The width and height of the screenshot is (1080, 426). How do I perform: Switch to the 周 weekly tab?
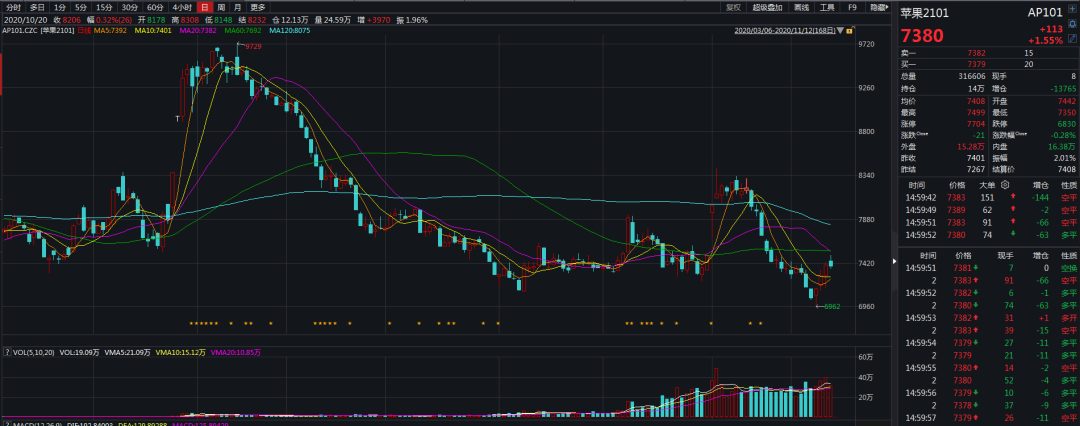pyautogui.click(x=220, y=8)
